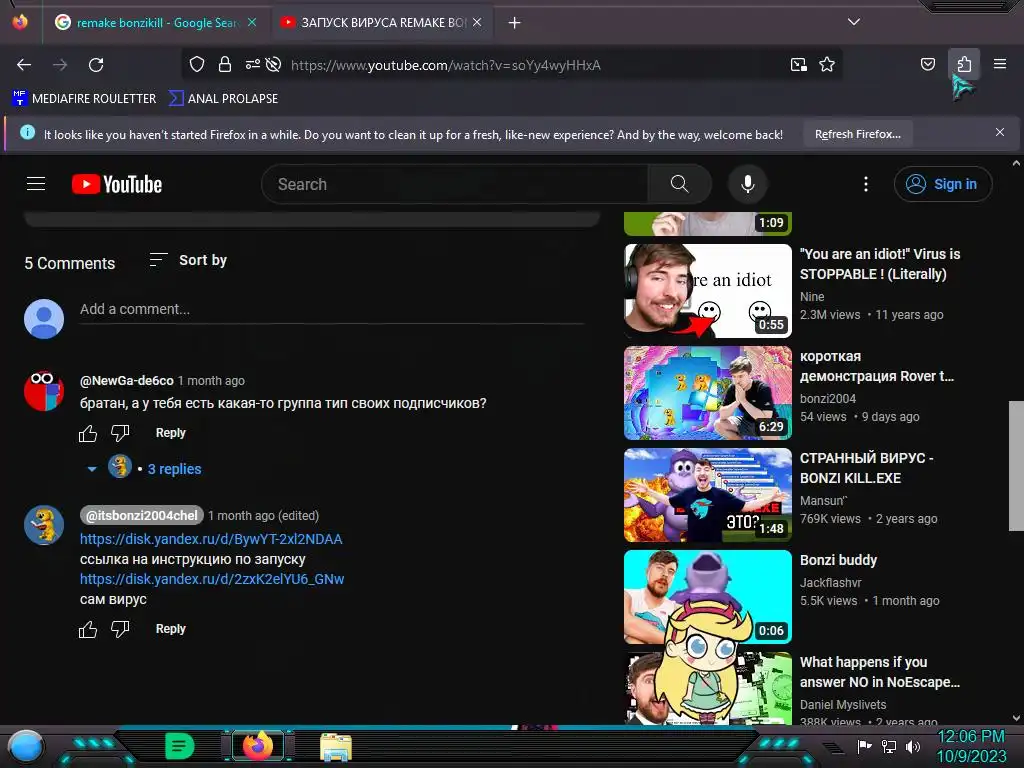Bookmark this page with the star icon
The height and width of the screenshot is (768, 1024).
point(827,65)
